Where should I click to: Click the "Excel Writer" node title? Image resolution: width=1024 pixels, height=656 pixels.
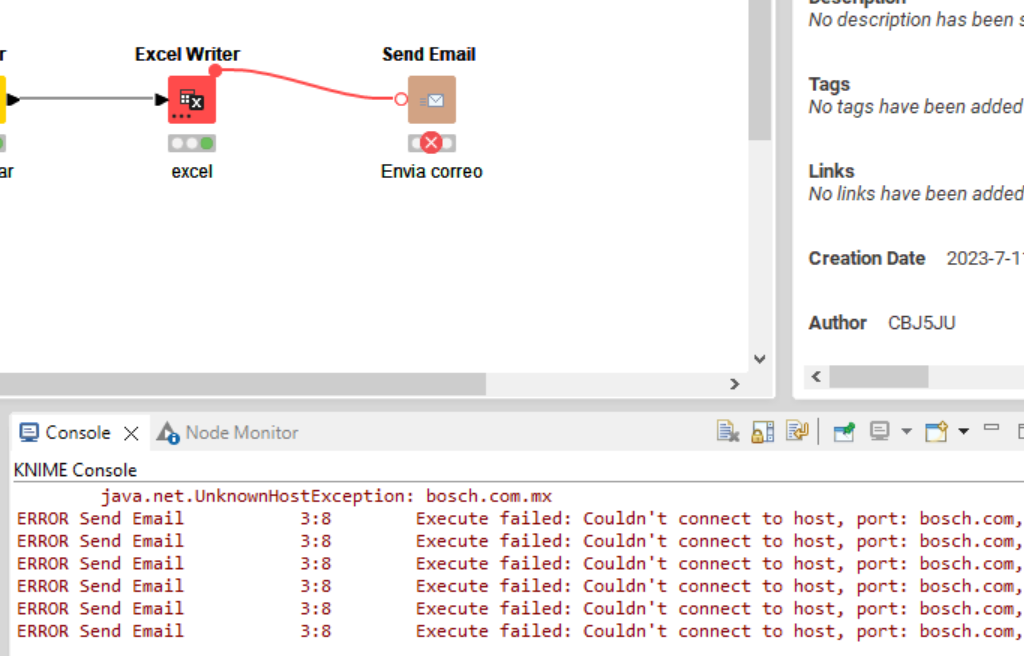(x=187, y=54)
